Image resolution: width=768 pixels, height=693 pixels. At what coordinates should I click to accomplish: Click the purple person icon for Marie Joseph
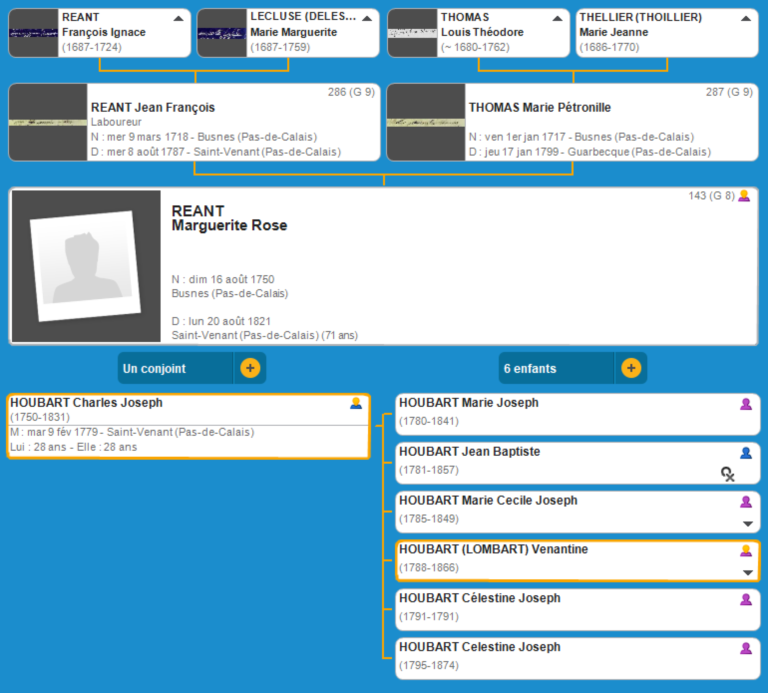pos(745,404)
